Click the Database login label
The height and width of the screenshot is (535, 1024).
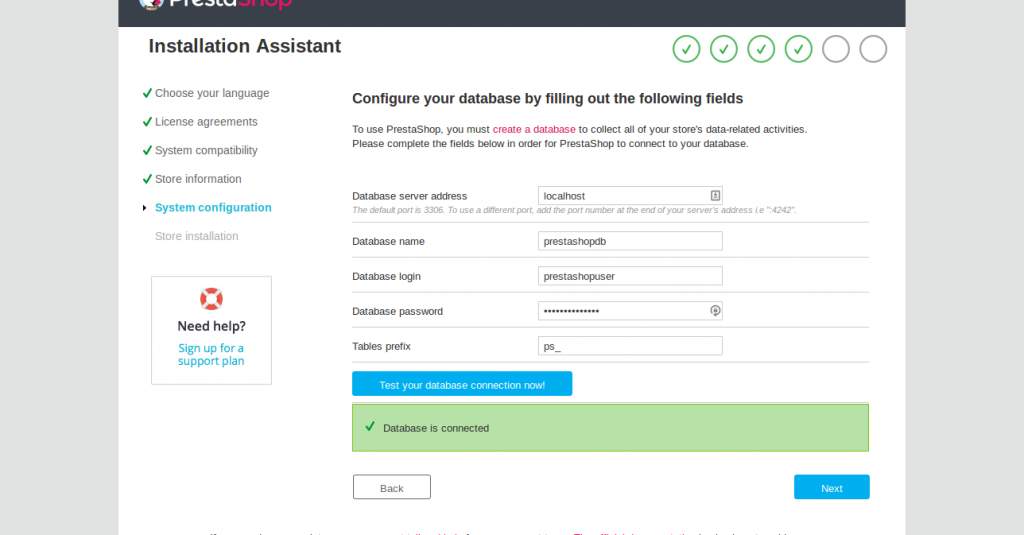(386, 276)
